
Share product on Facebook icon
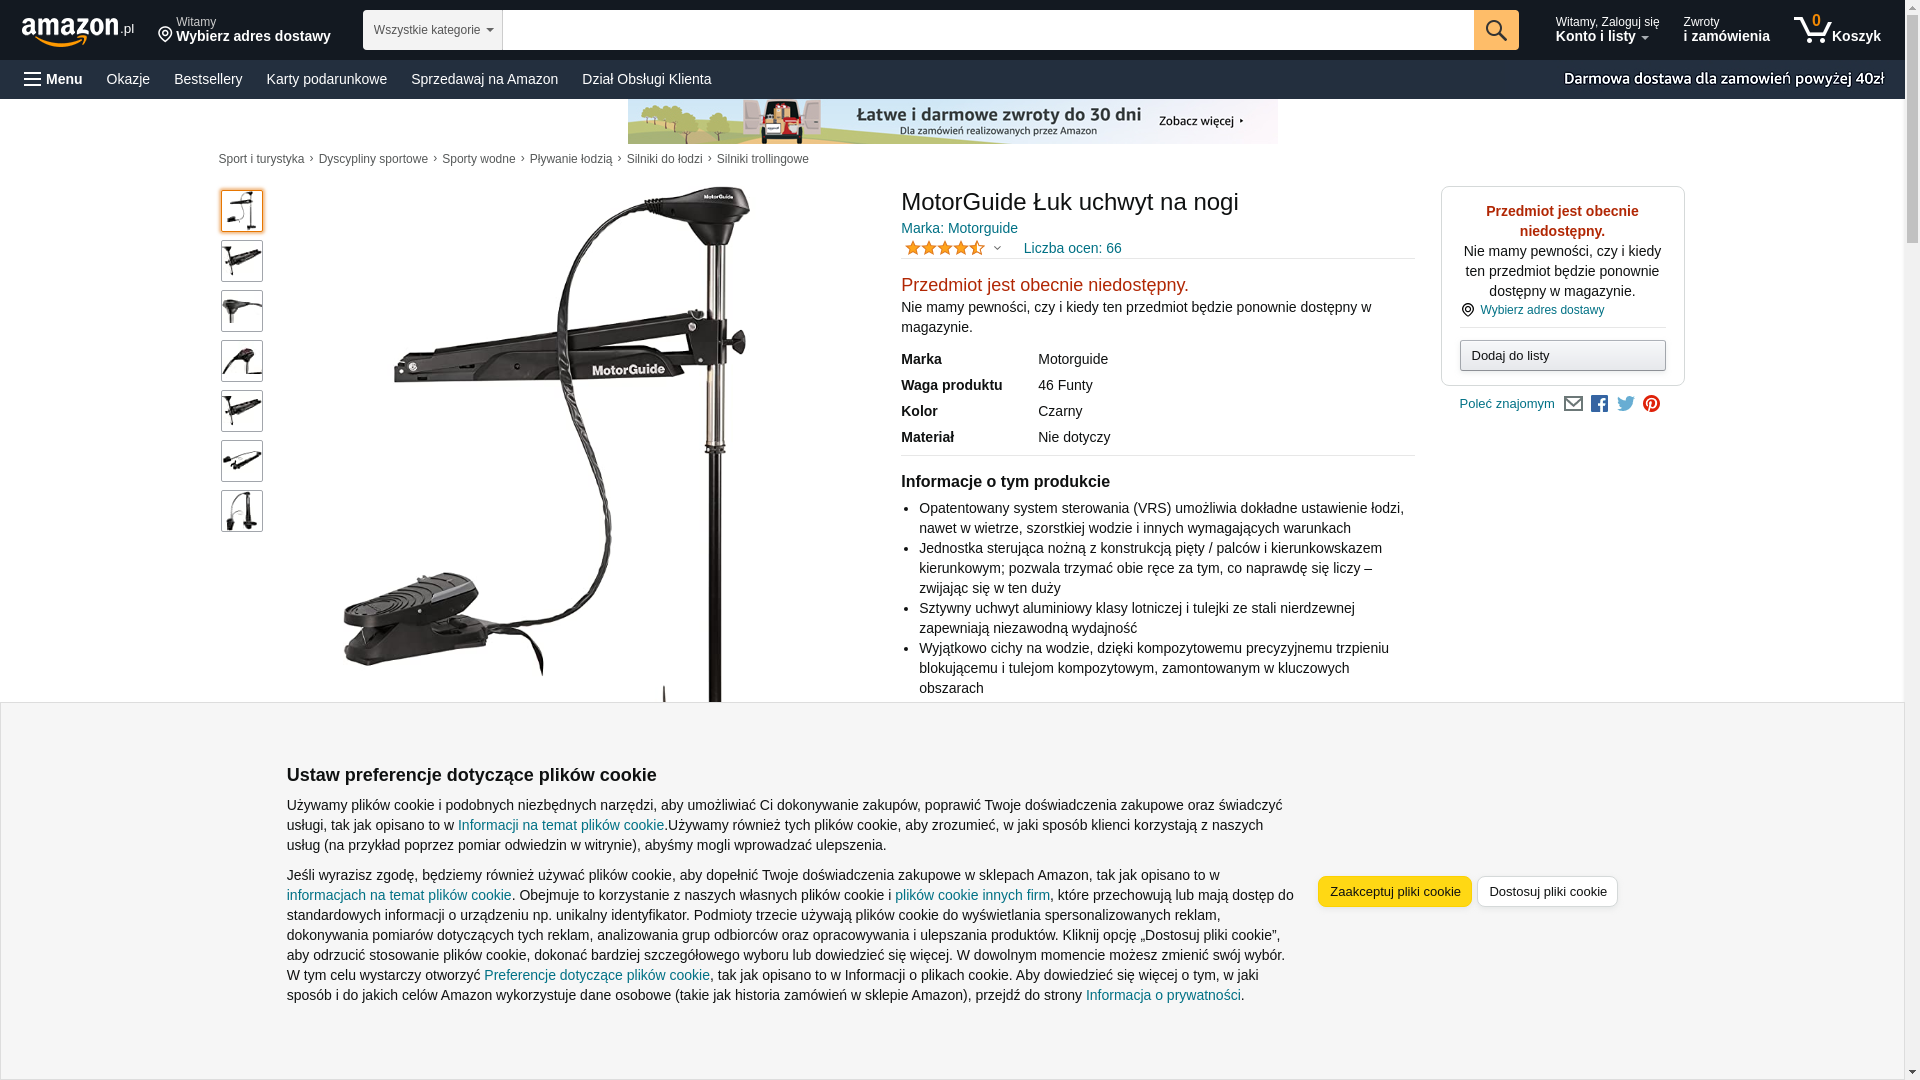1599,404
